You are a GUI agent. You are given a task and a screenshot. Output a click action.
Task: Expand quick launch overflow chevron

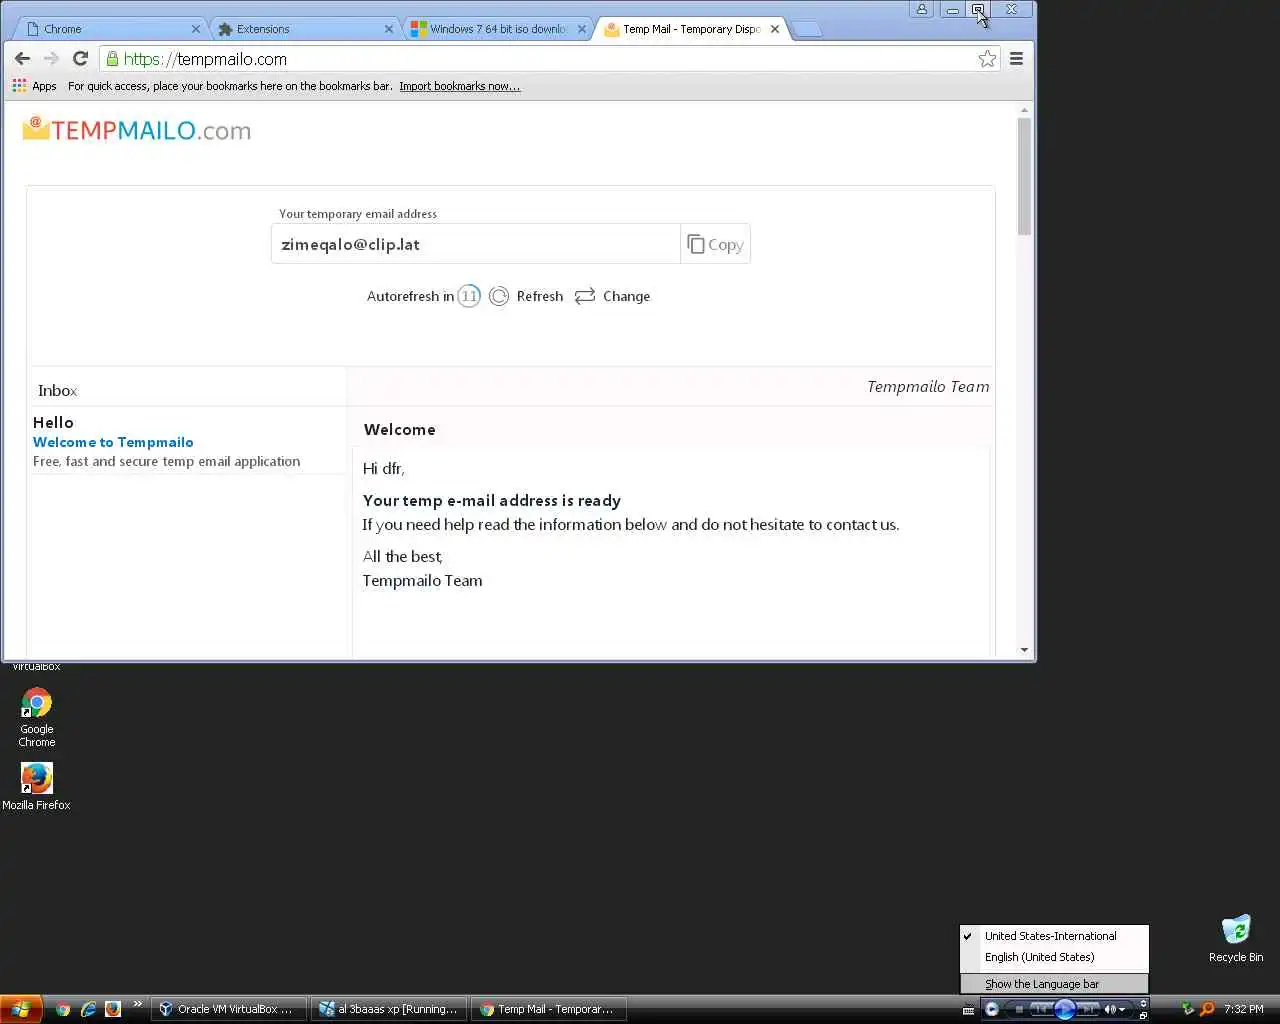click(137, 1004)
